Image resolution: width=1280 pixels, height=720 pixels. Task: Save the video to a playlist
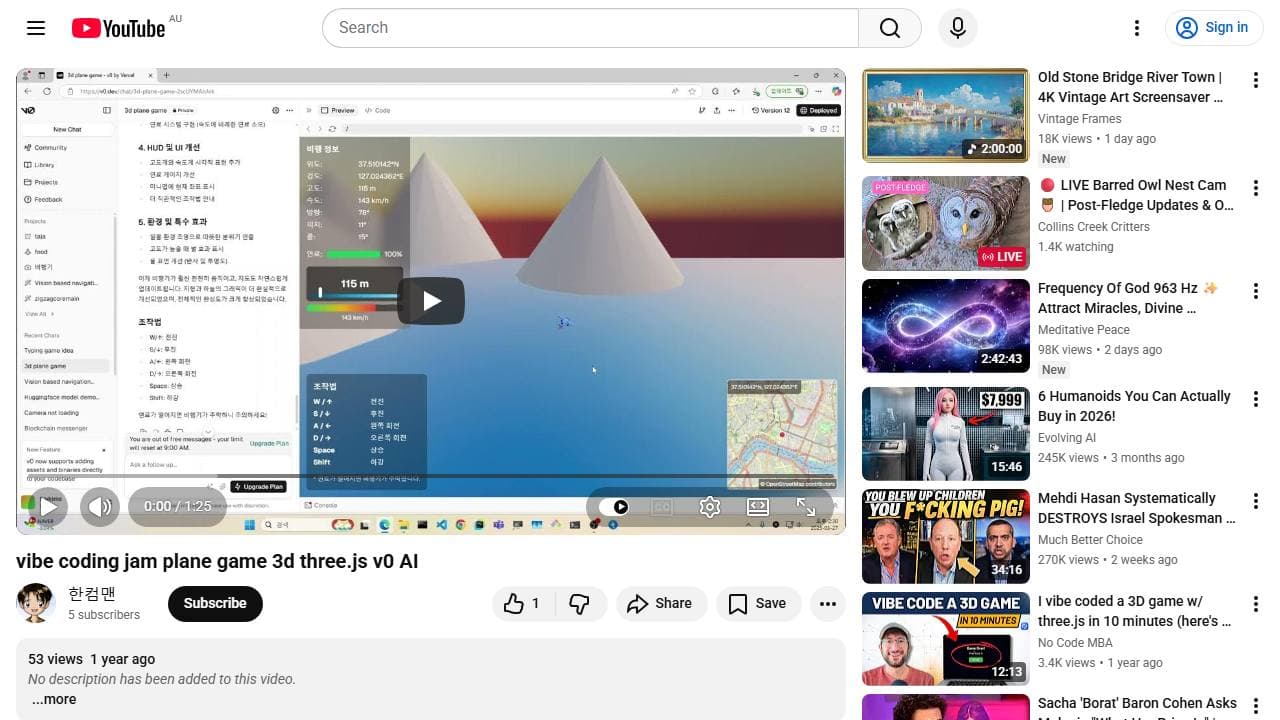[757, 603]
